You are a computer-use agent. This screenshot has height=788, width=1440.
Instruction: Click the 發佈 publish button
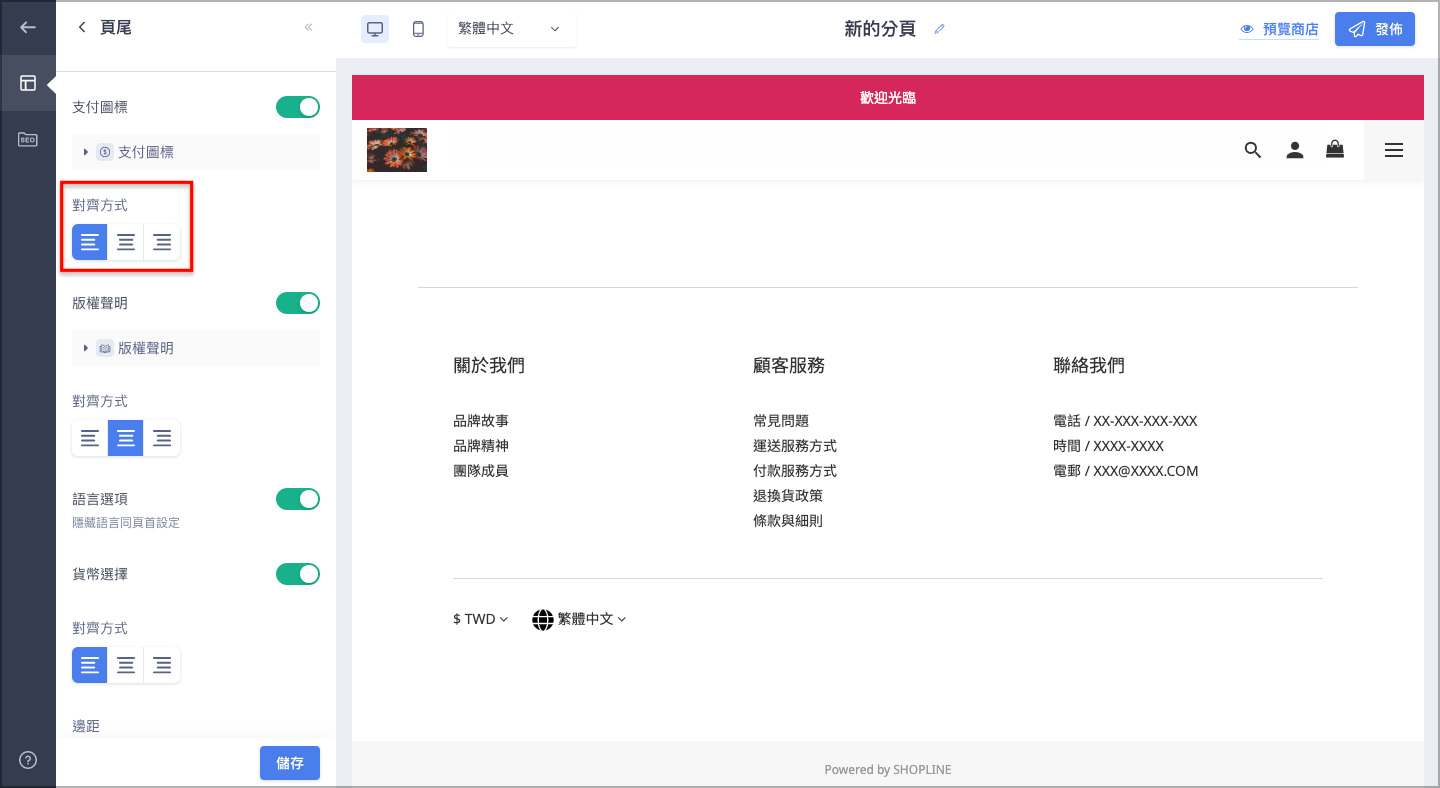(1375, 29)
